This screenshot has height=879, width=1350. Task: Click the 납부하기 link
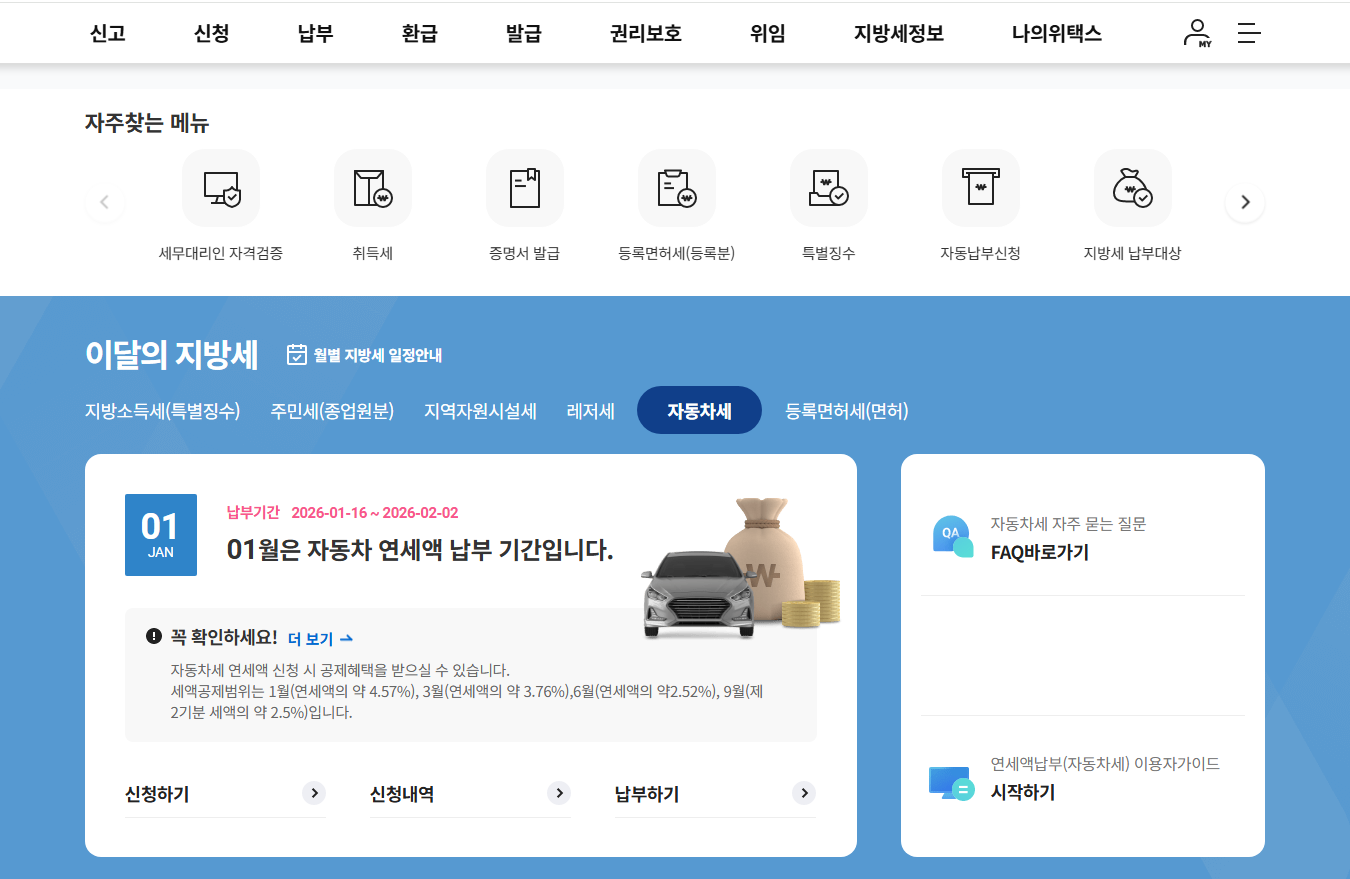click(647, 794)
